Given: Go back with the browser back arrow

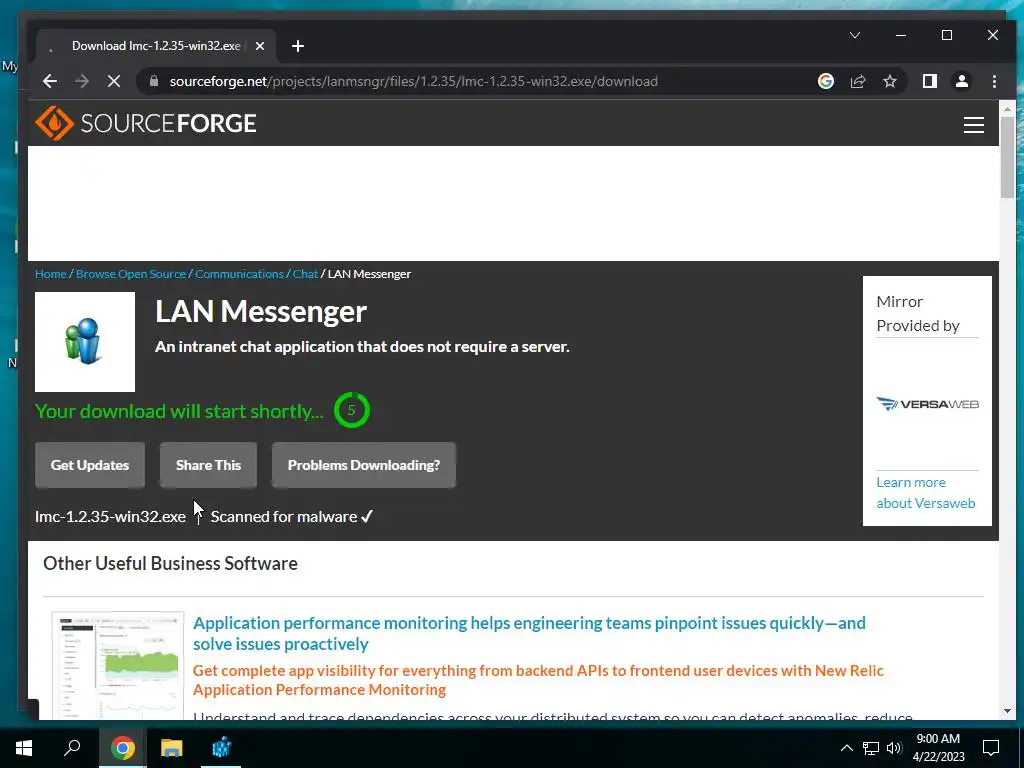Looking at the screenshot, I should (50, 82).
